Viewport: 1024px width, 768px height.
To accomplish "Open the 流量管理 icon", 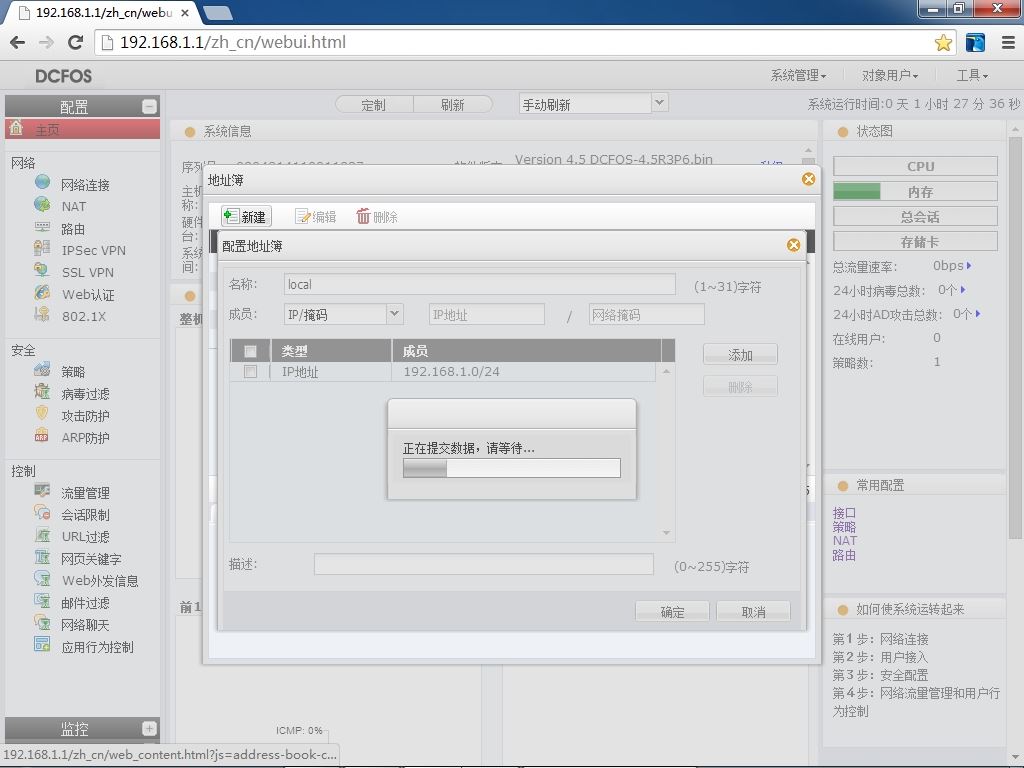I will tap(42, 490).
